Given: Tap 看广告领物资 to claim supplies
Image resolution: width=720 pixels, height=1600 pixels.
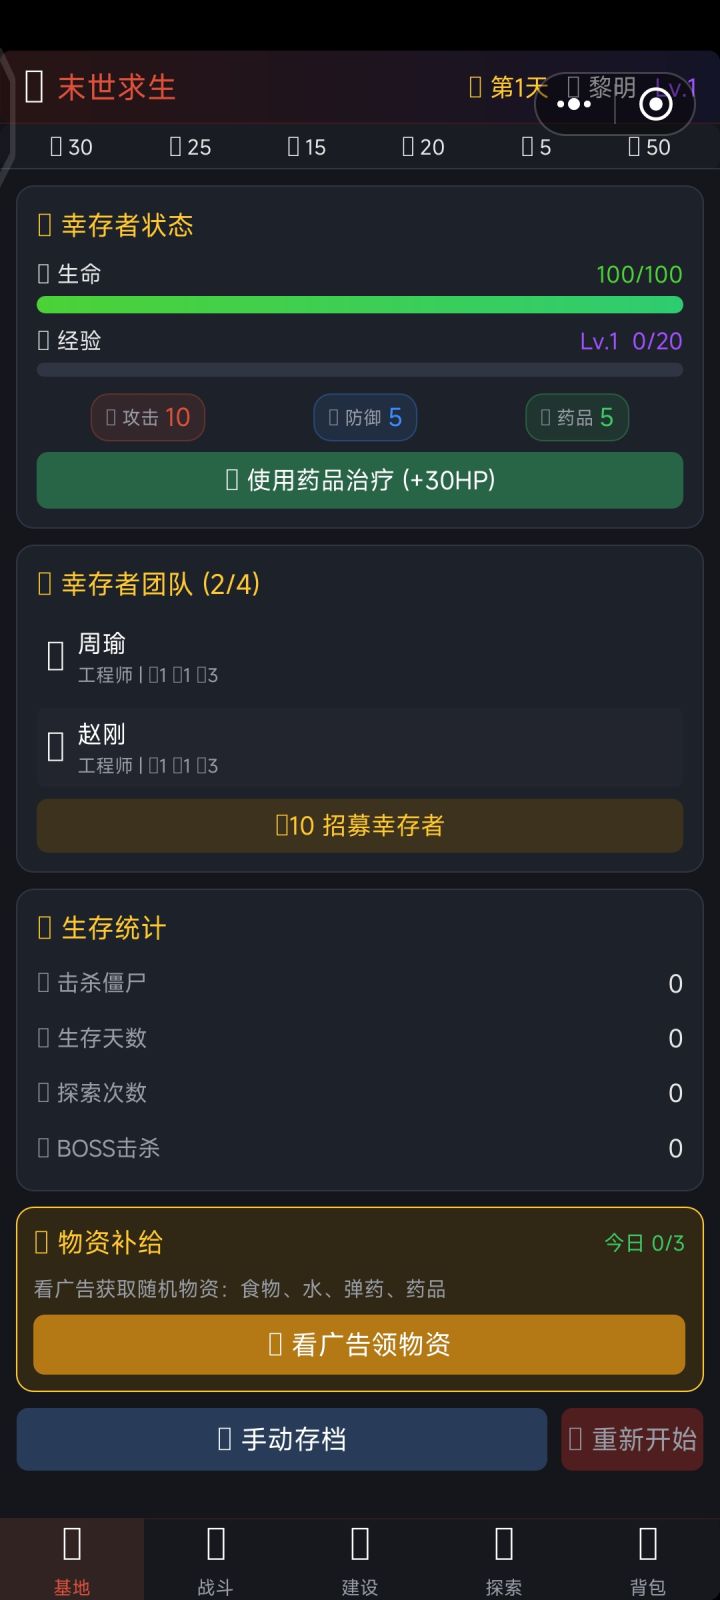Looking at the screenshot, I should [x=360, y=1344].
